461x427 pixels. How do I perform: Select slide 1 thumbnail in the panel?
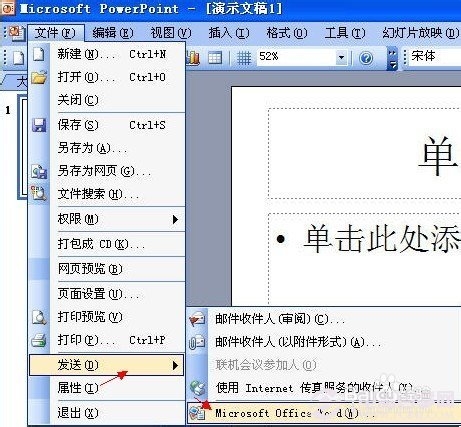coord(22,147)
